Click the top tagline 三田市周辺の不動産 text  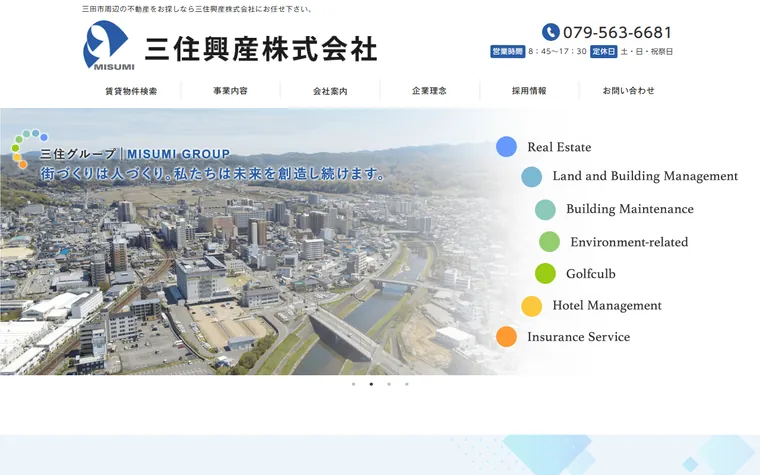[197, 9]
